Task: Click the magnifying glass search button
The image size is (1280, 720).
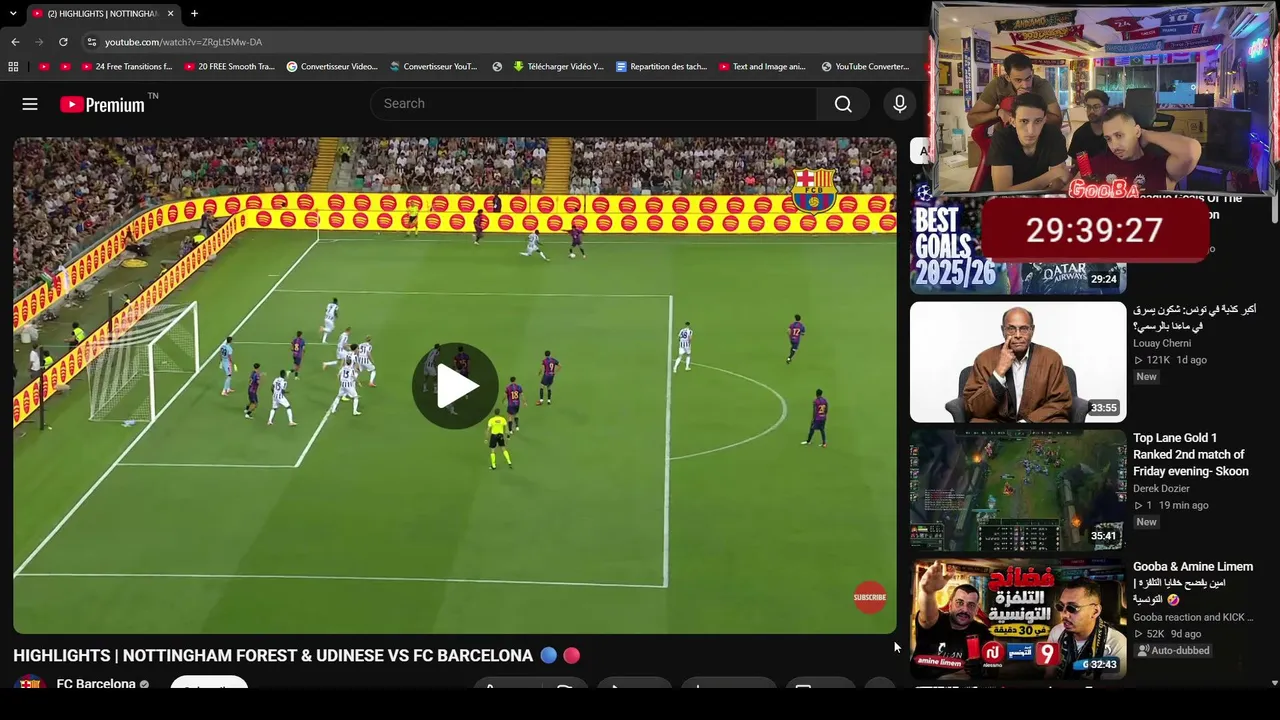Action: (843, 104)
